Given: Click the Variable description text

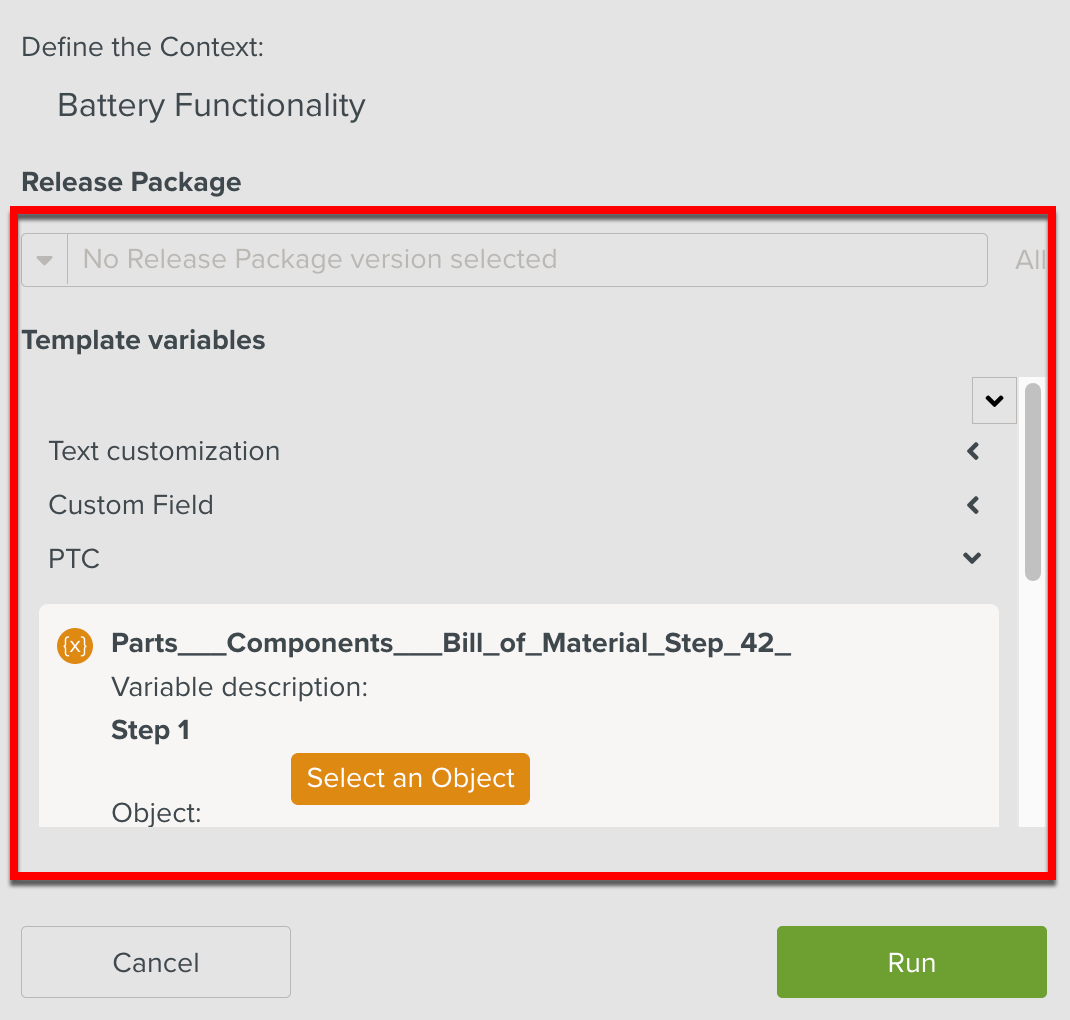Looking at the screenshot, I should click(x=239, y=687).
